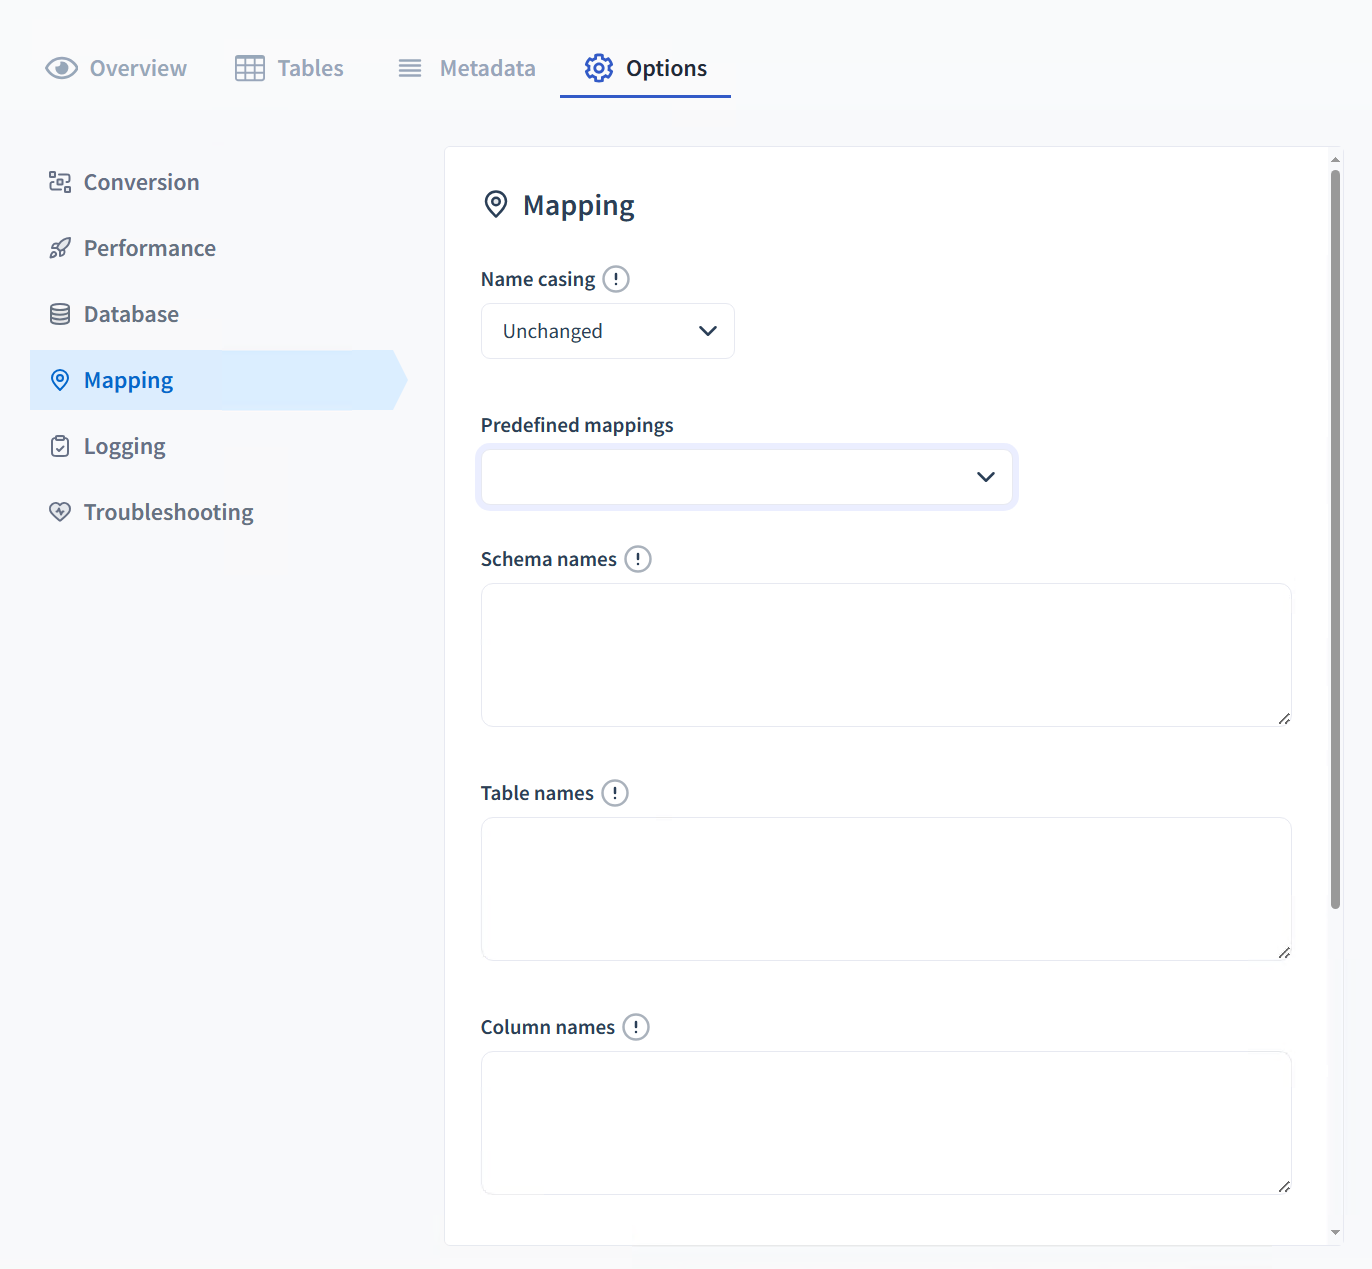Open the Logging settings section

[x=124, y=446]
